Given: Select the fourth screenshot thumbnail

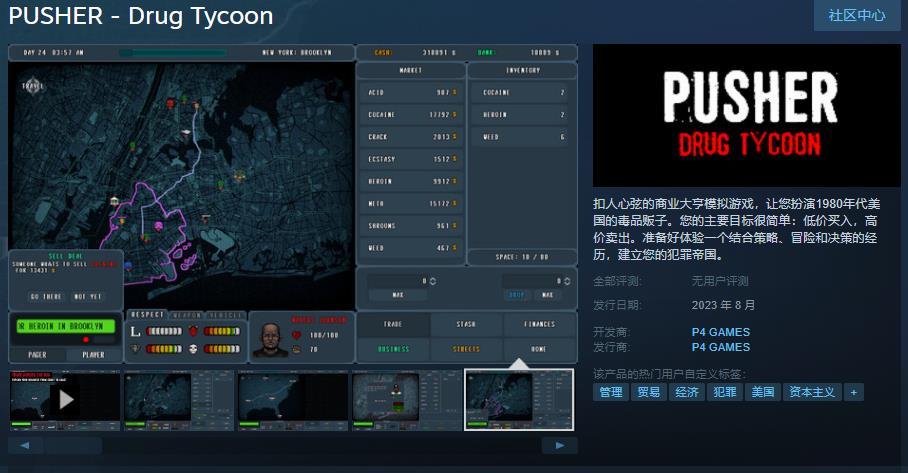Looking at the screenshot, I should [x=407, y=400].
